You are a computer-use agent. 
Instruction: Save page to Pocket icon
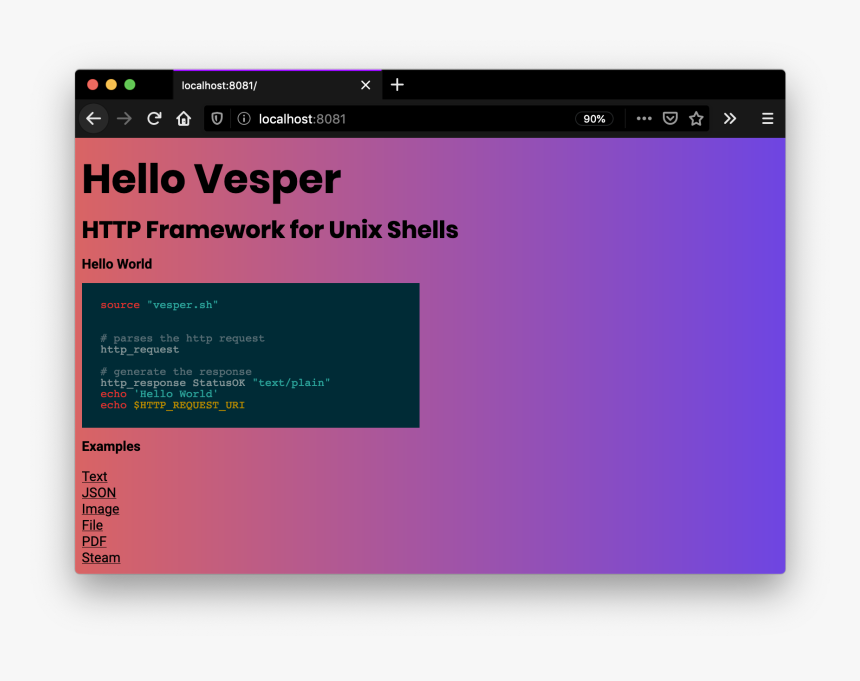(x=670, y=118)
